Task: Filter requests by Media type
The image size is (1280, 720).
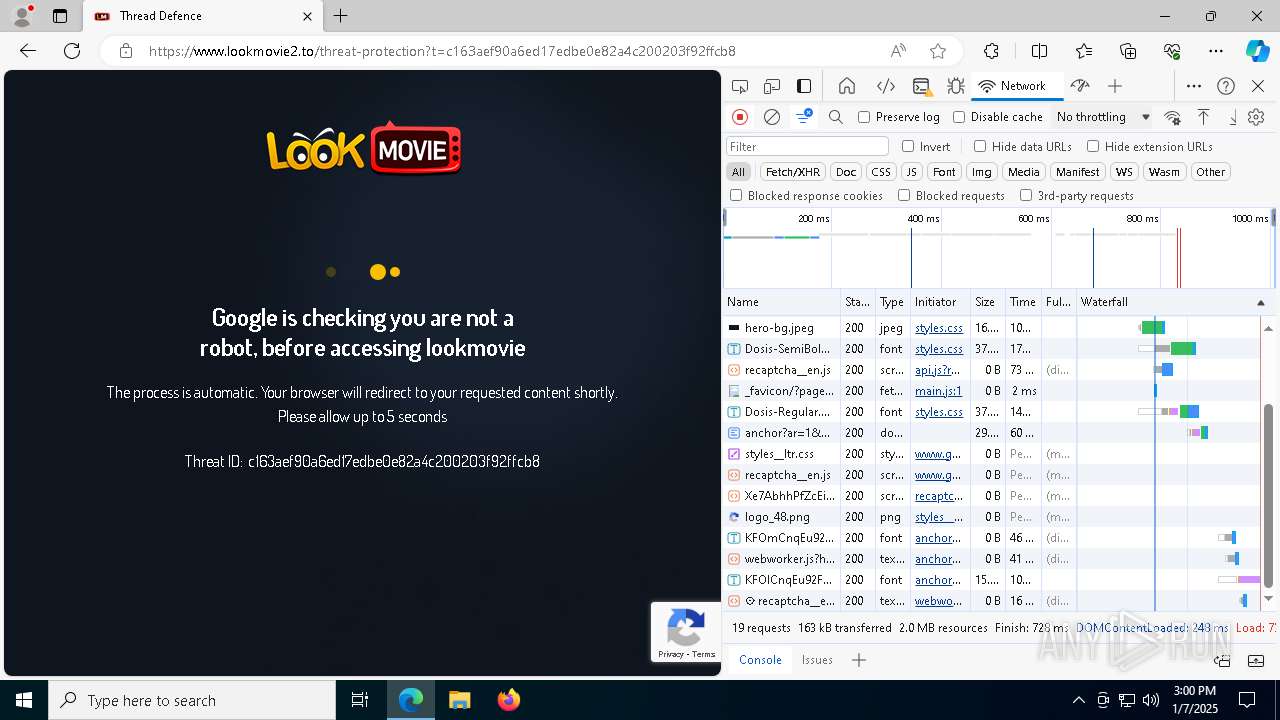Action: click(1023, 172)
